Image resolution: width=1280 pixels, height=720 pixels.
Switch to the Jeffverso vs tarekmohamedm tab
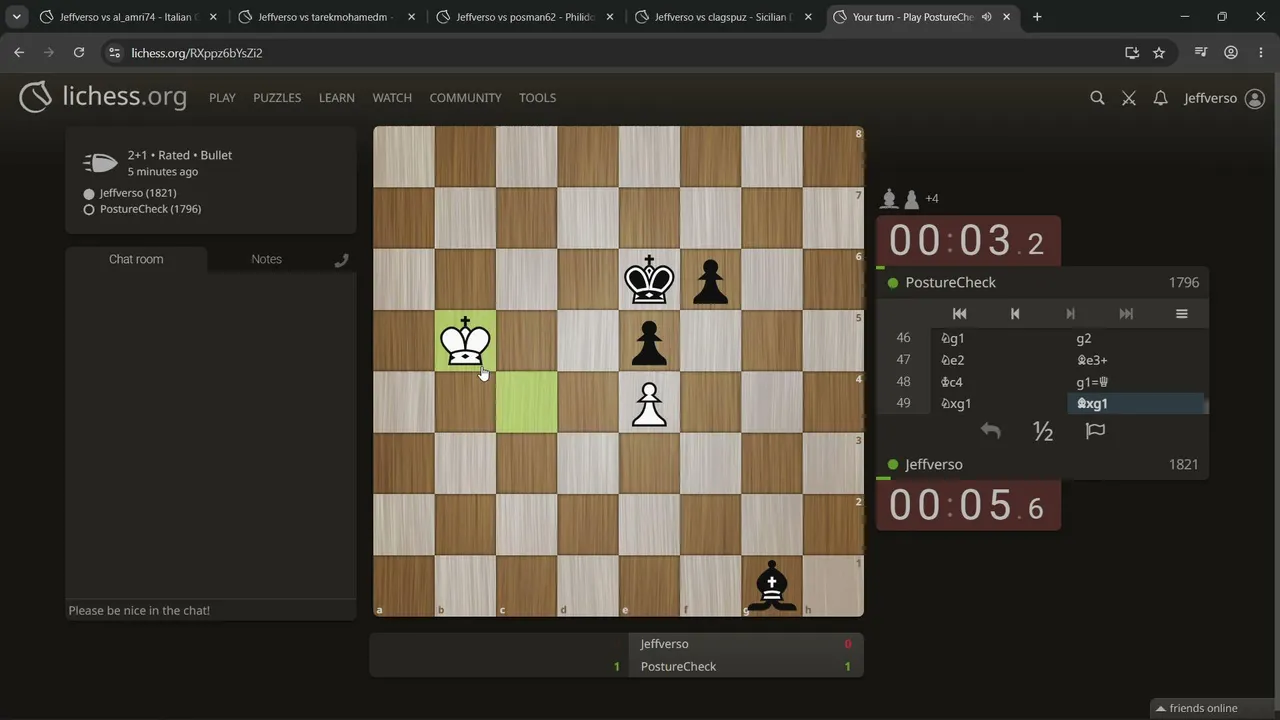coord(325,17)
